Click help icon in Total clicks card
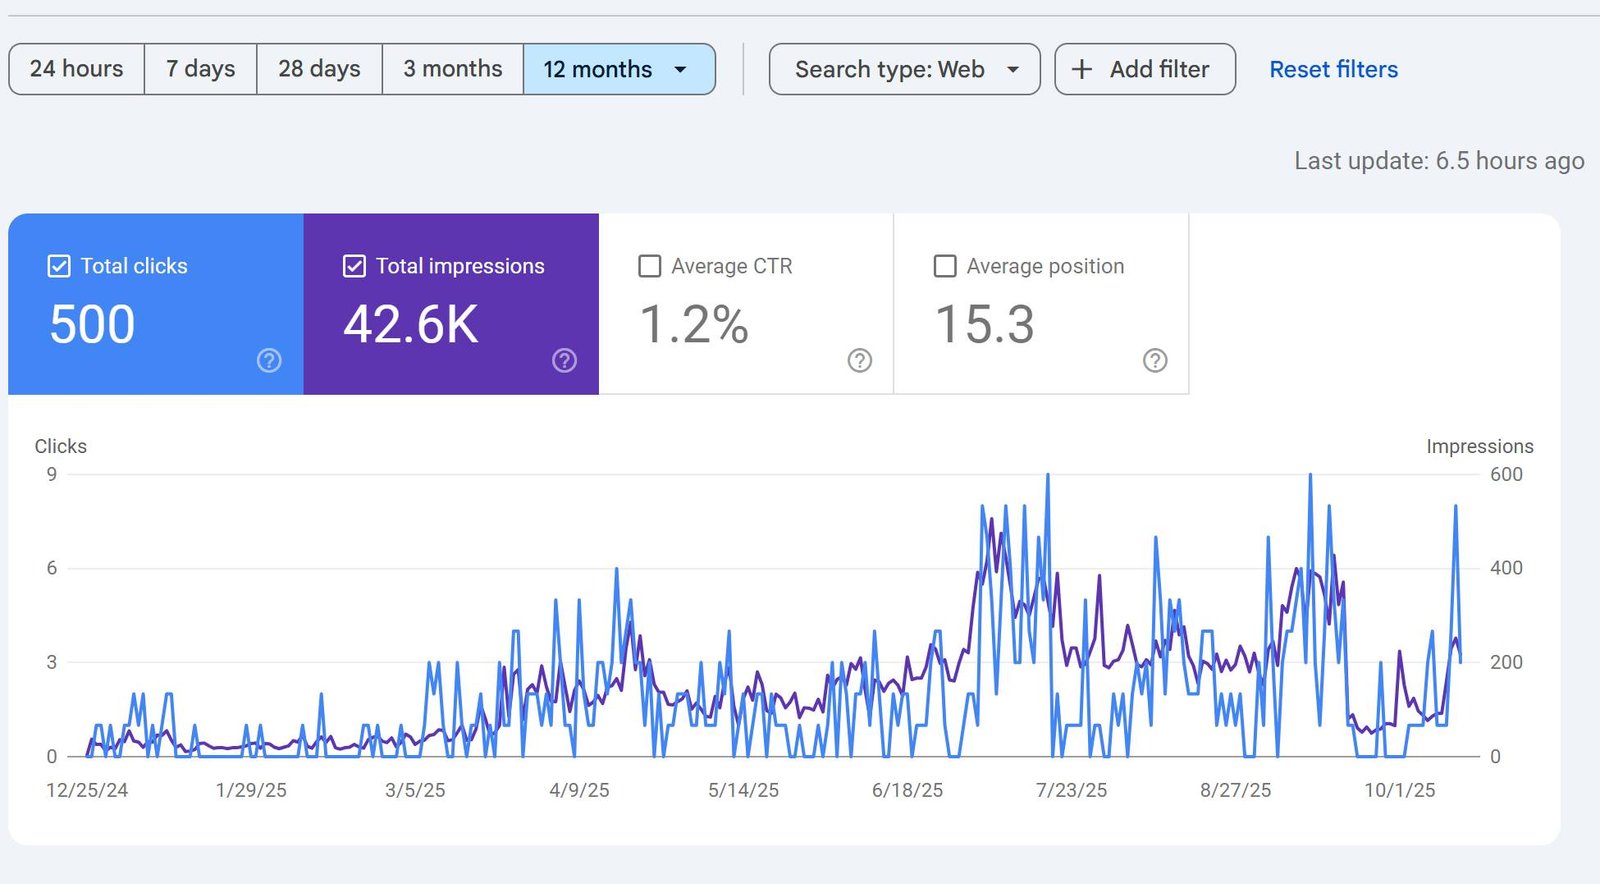The image size is (1600, 884). coord(269,360)
